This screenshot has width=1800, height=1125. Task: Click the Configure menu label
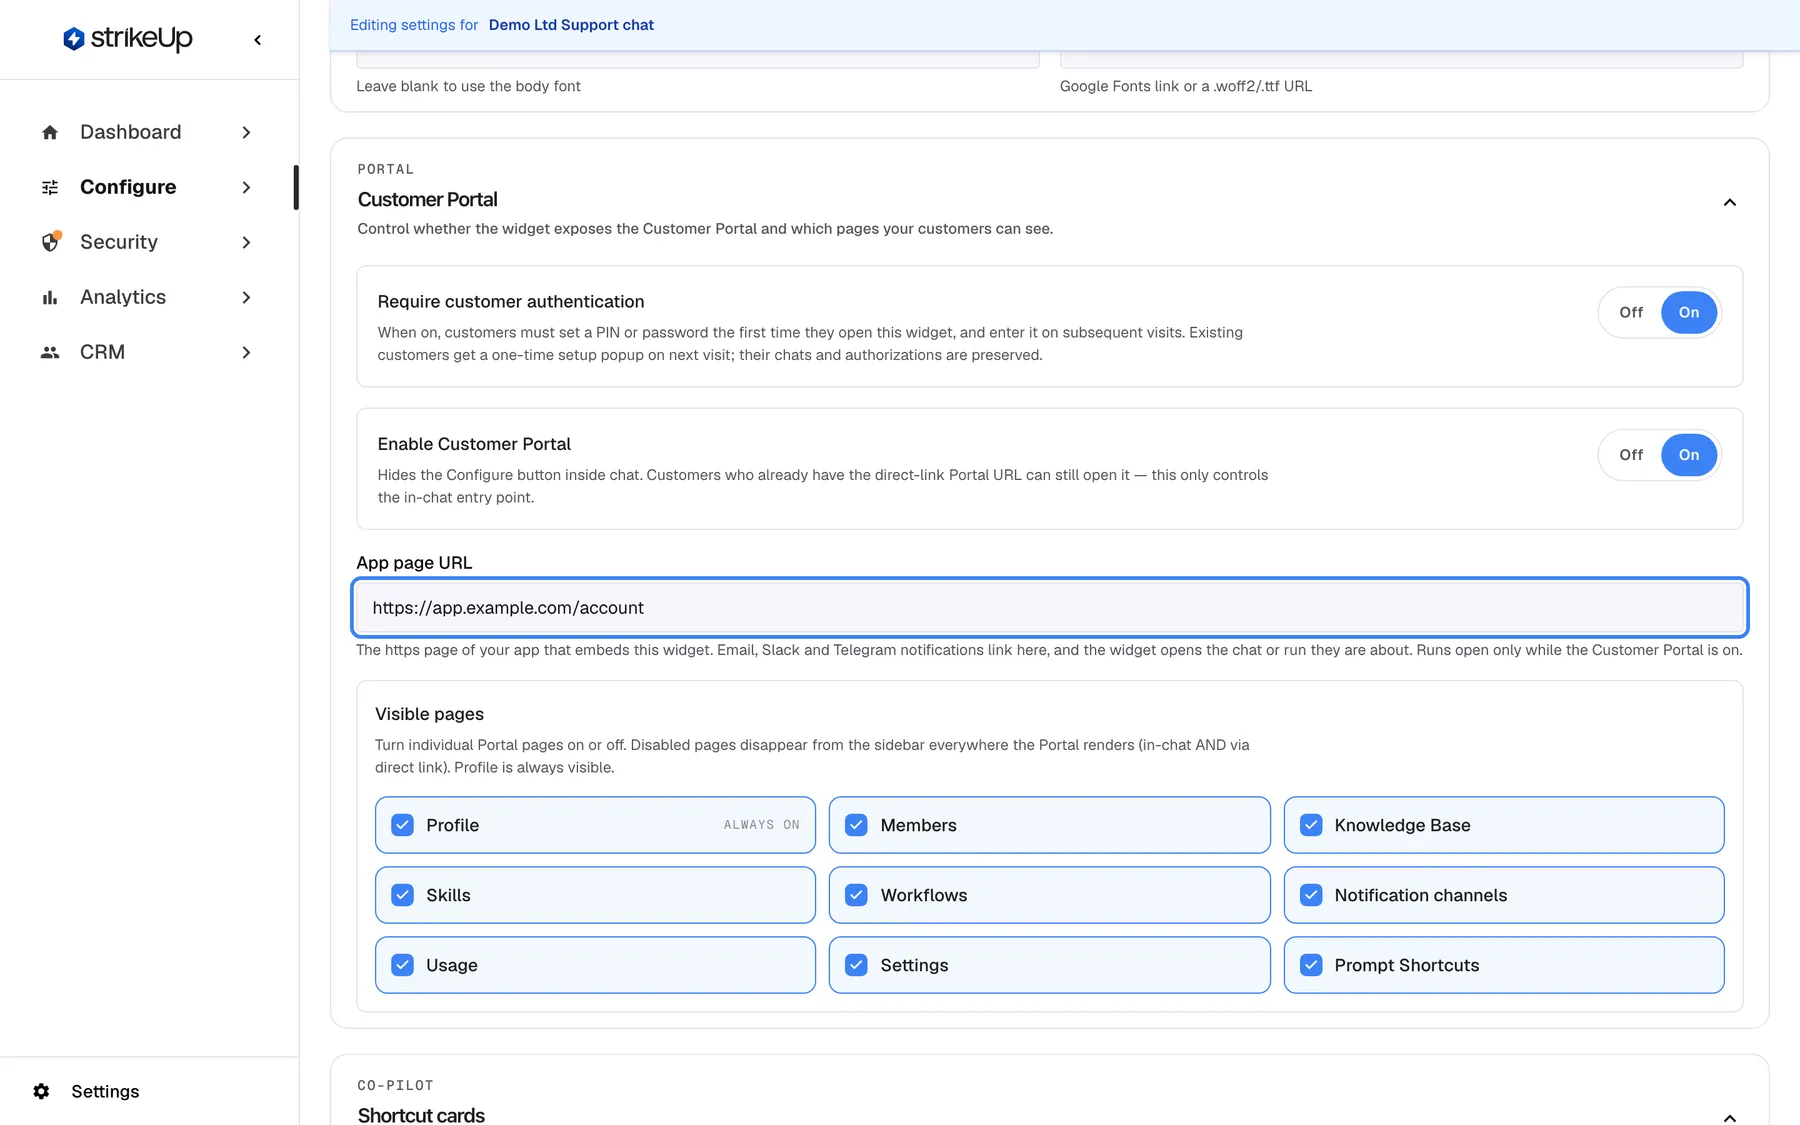(x=128, y=187)
